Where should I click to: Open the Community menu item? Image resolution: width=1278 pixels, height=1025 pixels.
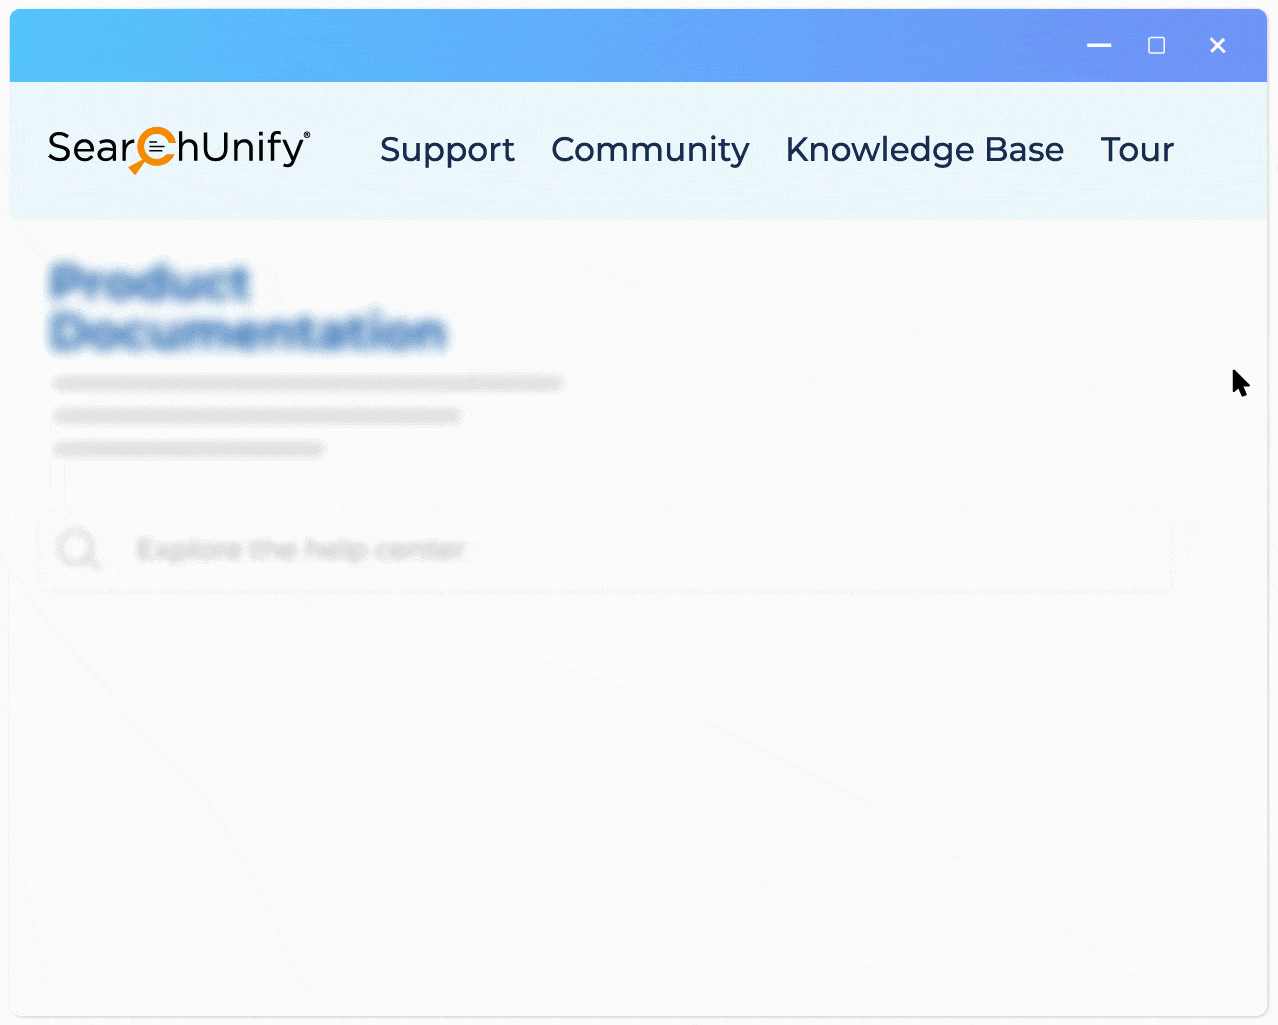click(650, 150)
